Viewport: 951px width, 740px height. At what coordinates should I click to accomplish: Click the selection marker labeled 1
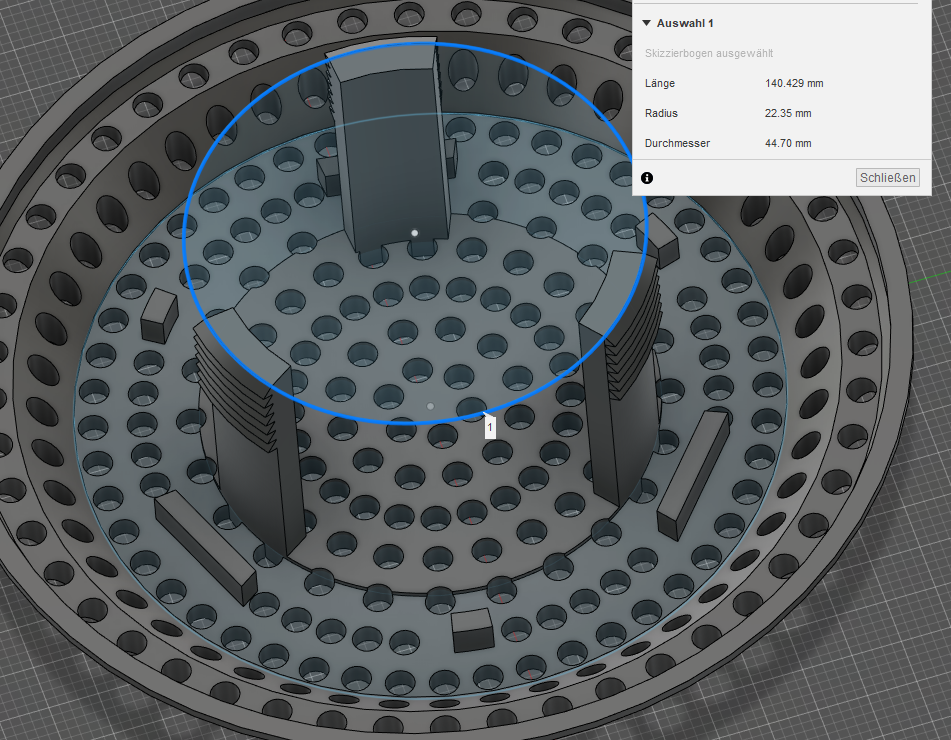click(x=490, y=427)
